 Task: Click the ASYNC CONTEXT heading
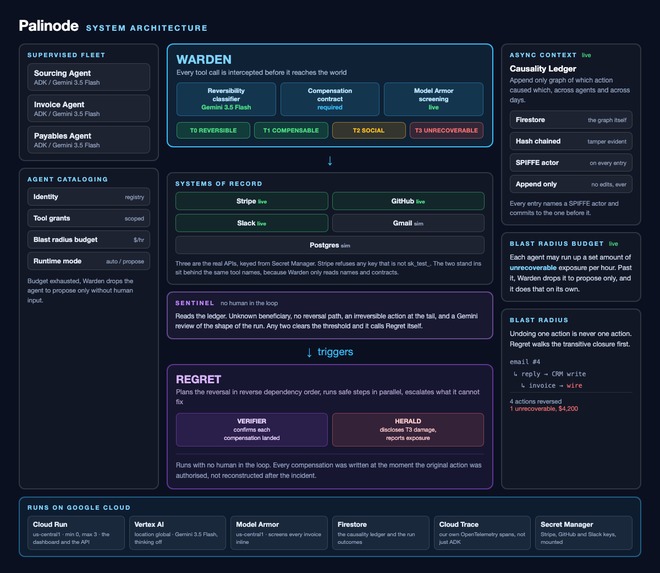pyautogui.click(x=543, y=55)
